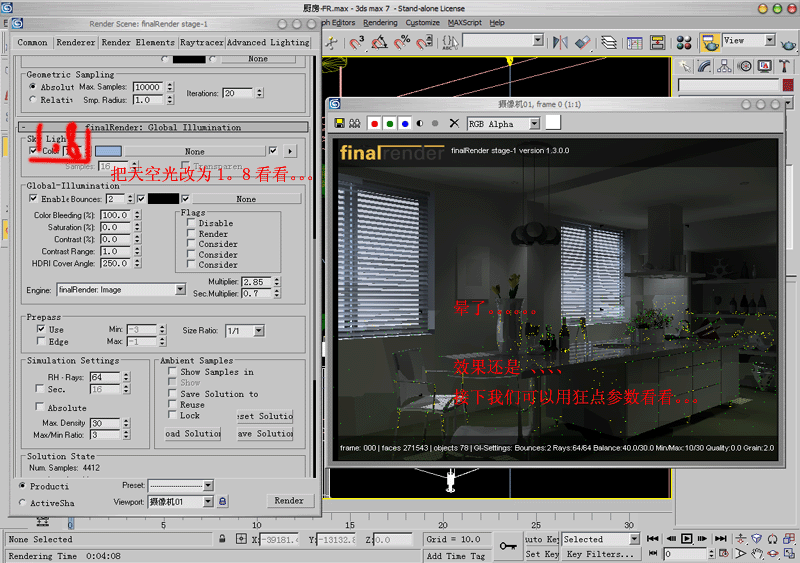Switch to Modify command panel tab

tap(705, 66)
